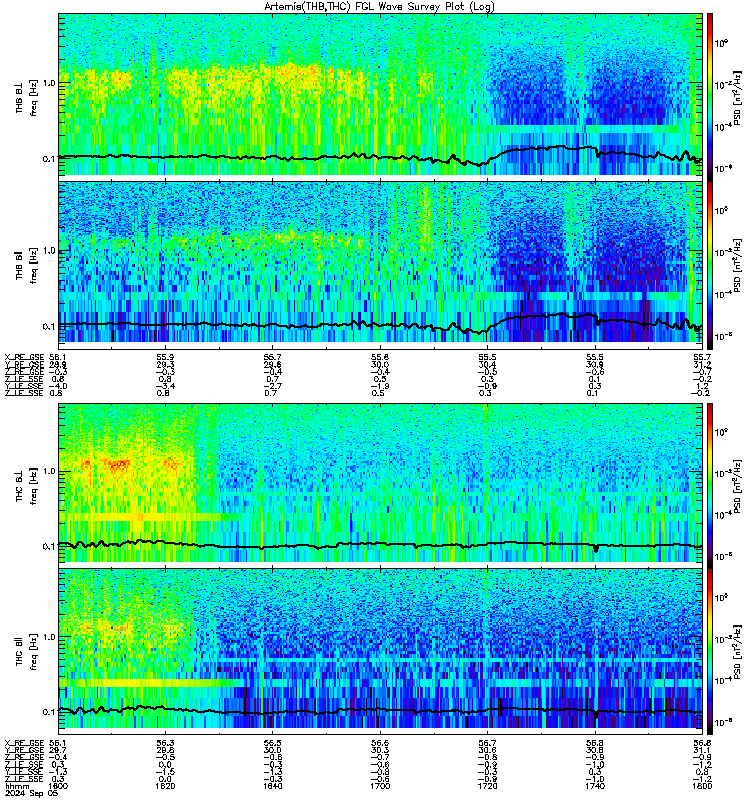Click the '1600' time tick label
This screenshot has width=750, height=800.
58,786
